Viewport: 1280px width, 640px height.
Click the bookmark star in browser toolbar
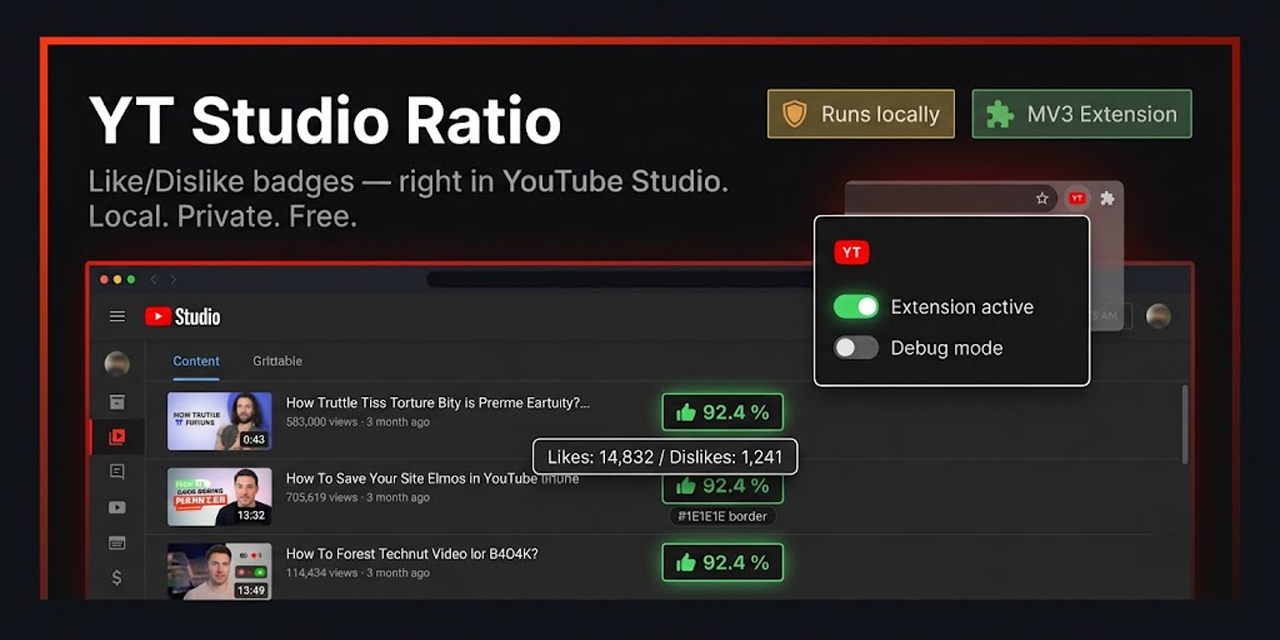click(x=1042, y=199)
